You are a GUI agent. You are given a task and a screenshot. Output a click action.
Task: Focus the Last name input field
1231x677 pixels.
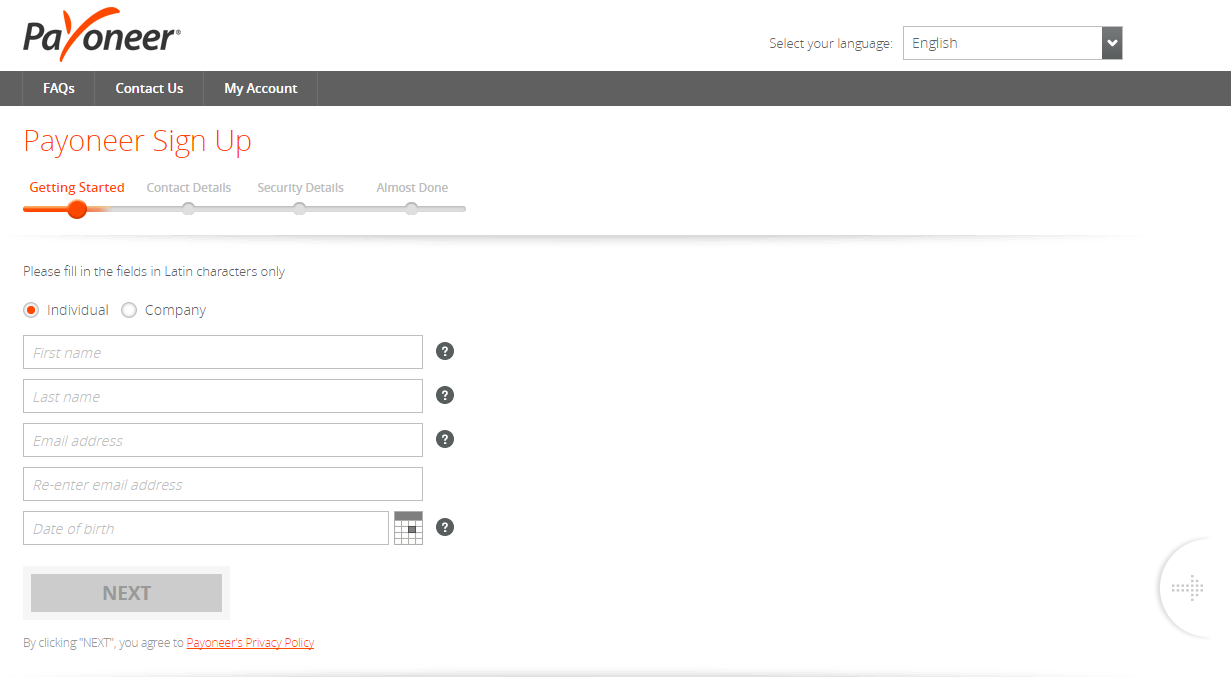coord(223,396)
